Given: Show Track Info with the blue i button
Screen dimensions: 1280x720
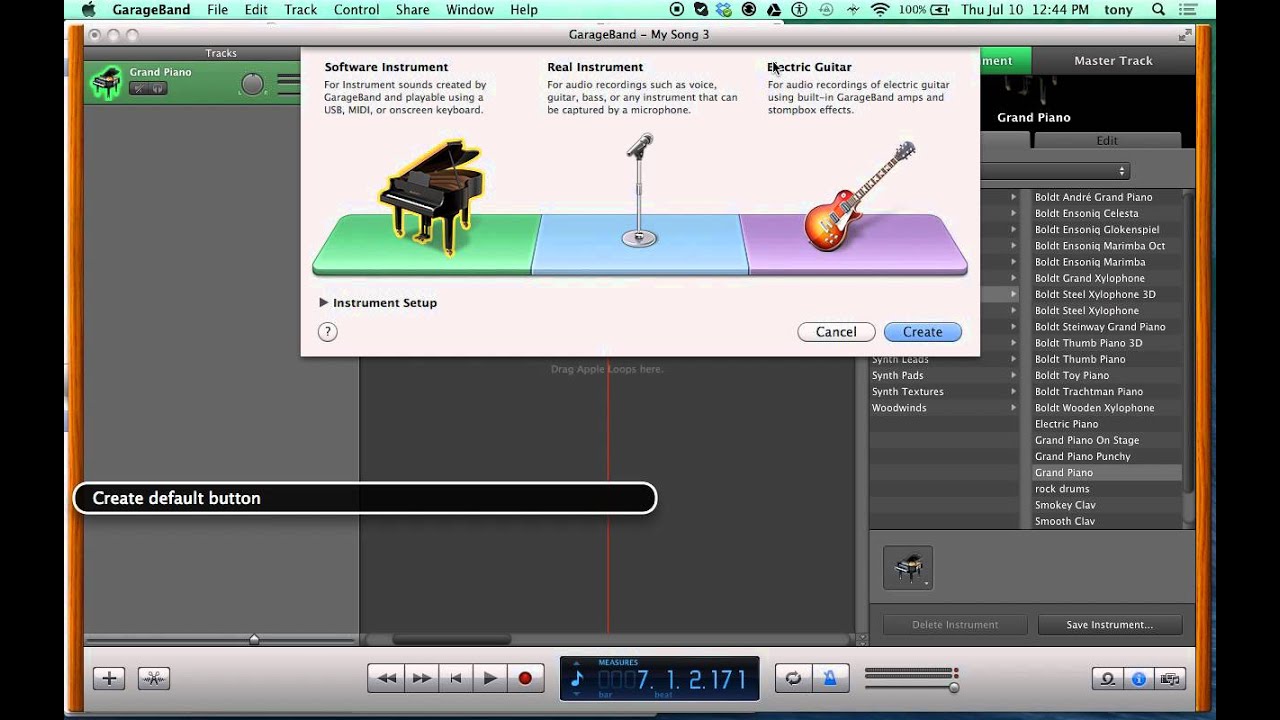Looking at the screenshot, I should [1138, 679].
